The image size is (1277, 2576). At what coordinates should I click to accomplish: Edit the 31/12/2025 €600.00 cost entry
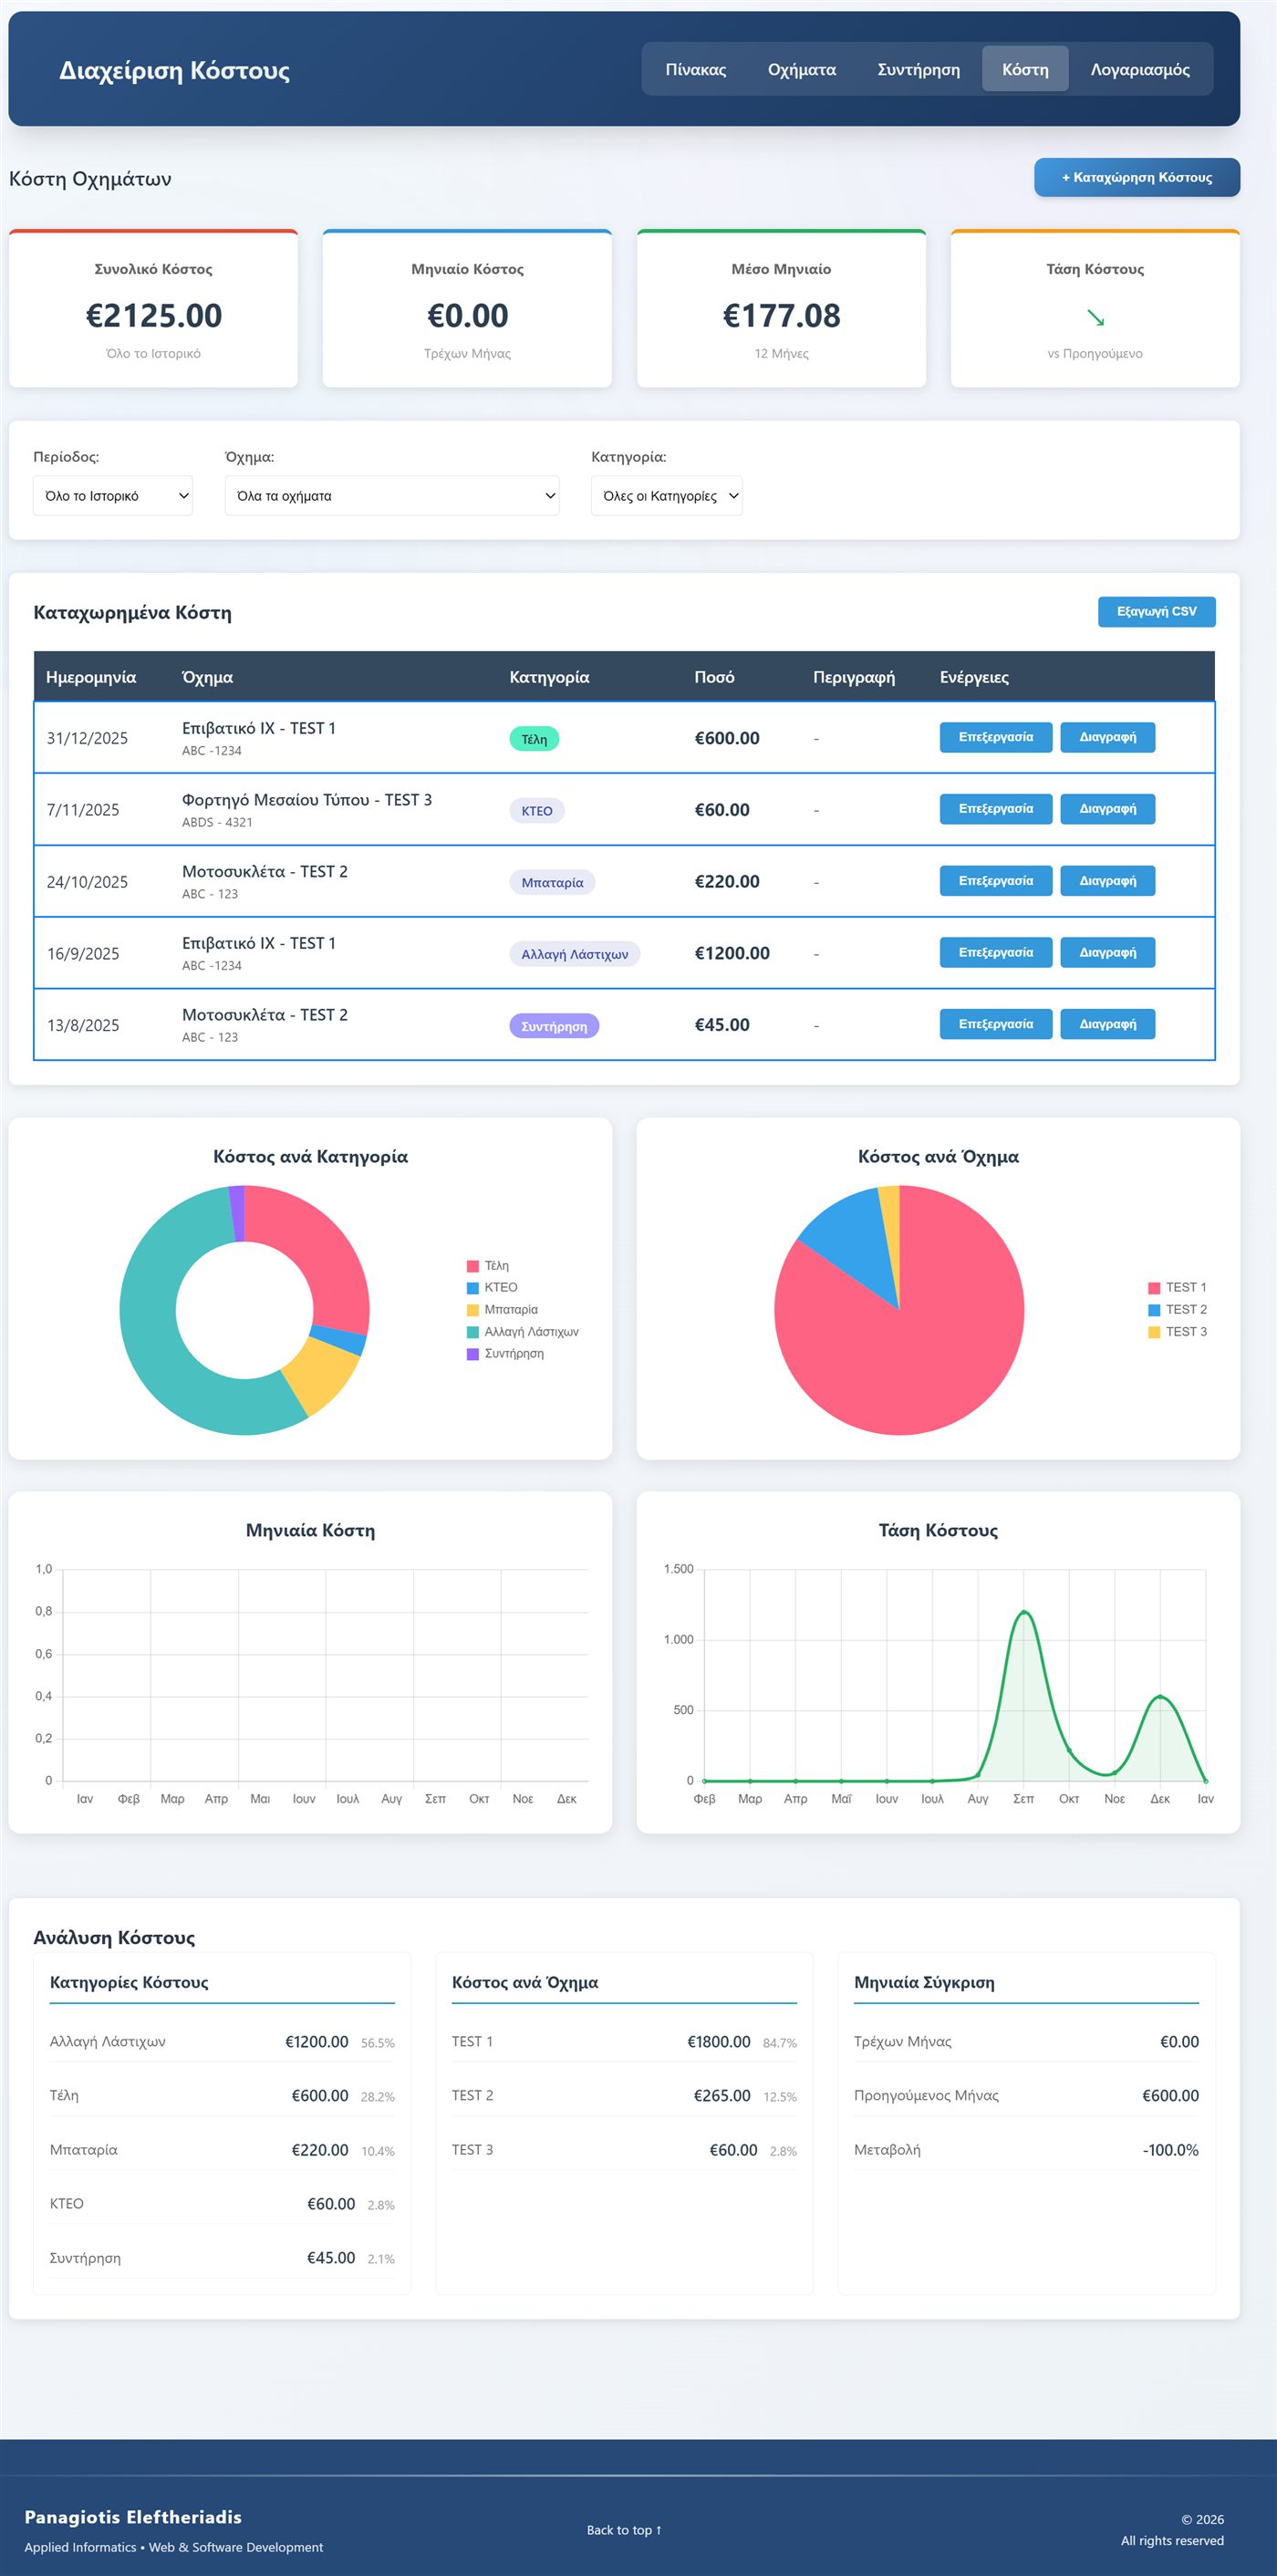(996, 737)
